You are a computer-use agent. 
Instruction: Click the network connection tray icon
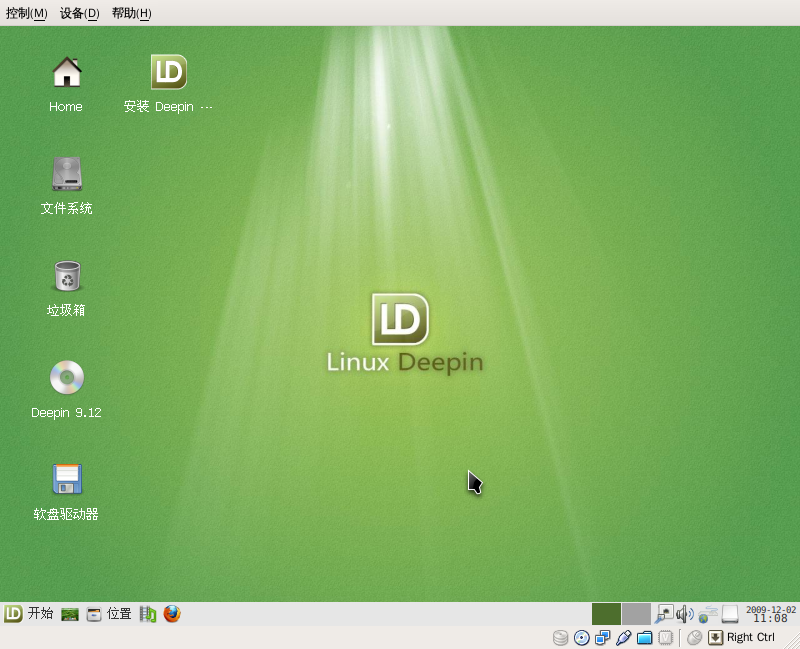tap(708, 614)
